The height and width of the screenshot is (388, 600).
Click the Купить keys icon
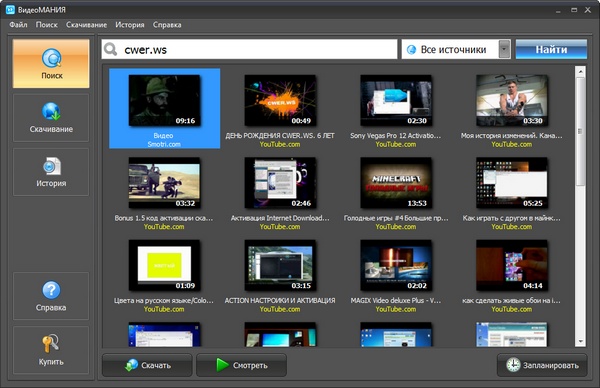click(x=51, y=343)
